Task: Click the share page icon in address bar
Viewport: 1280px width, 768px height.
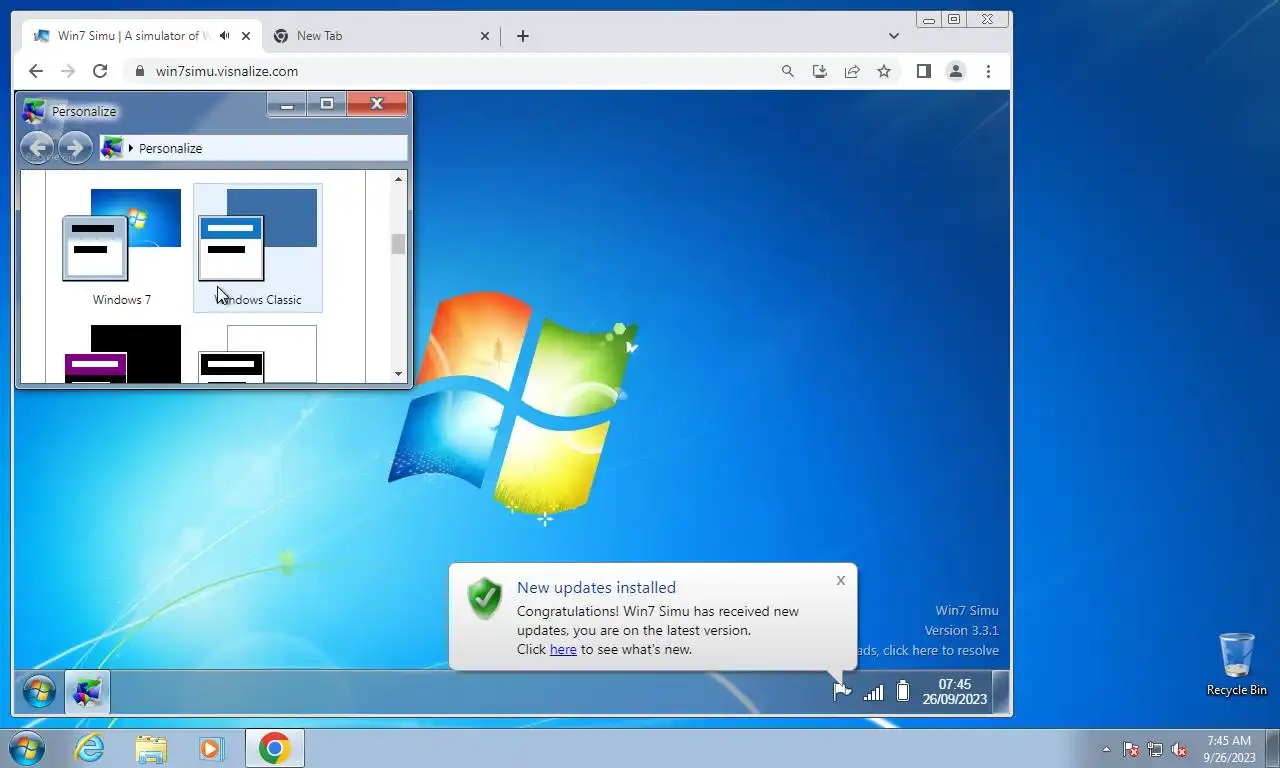Action: pos(852,71)
